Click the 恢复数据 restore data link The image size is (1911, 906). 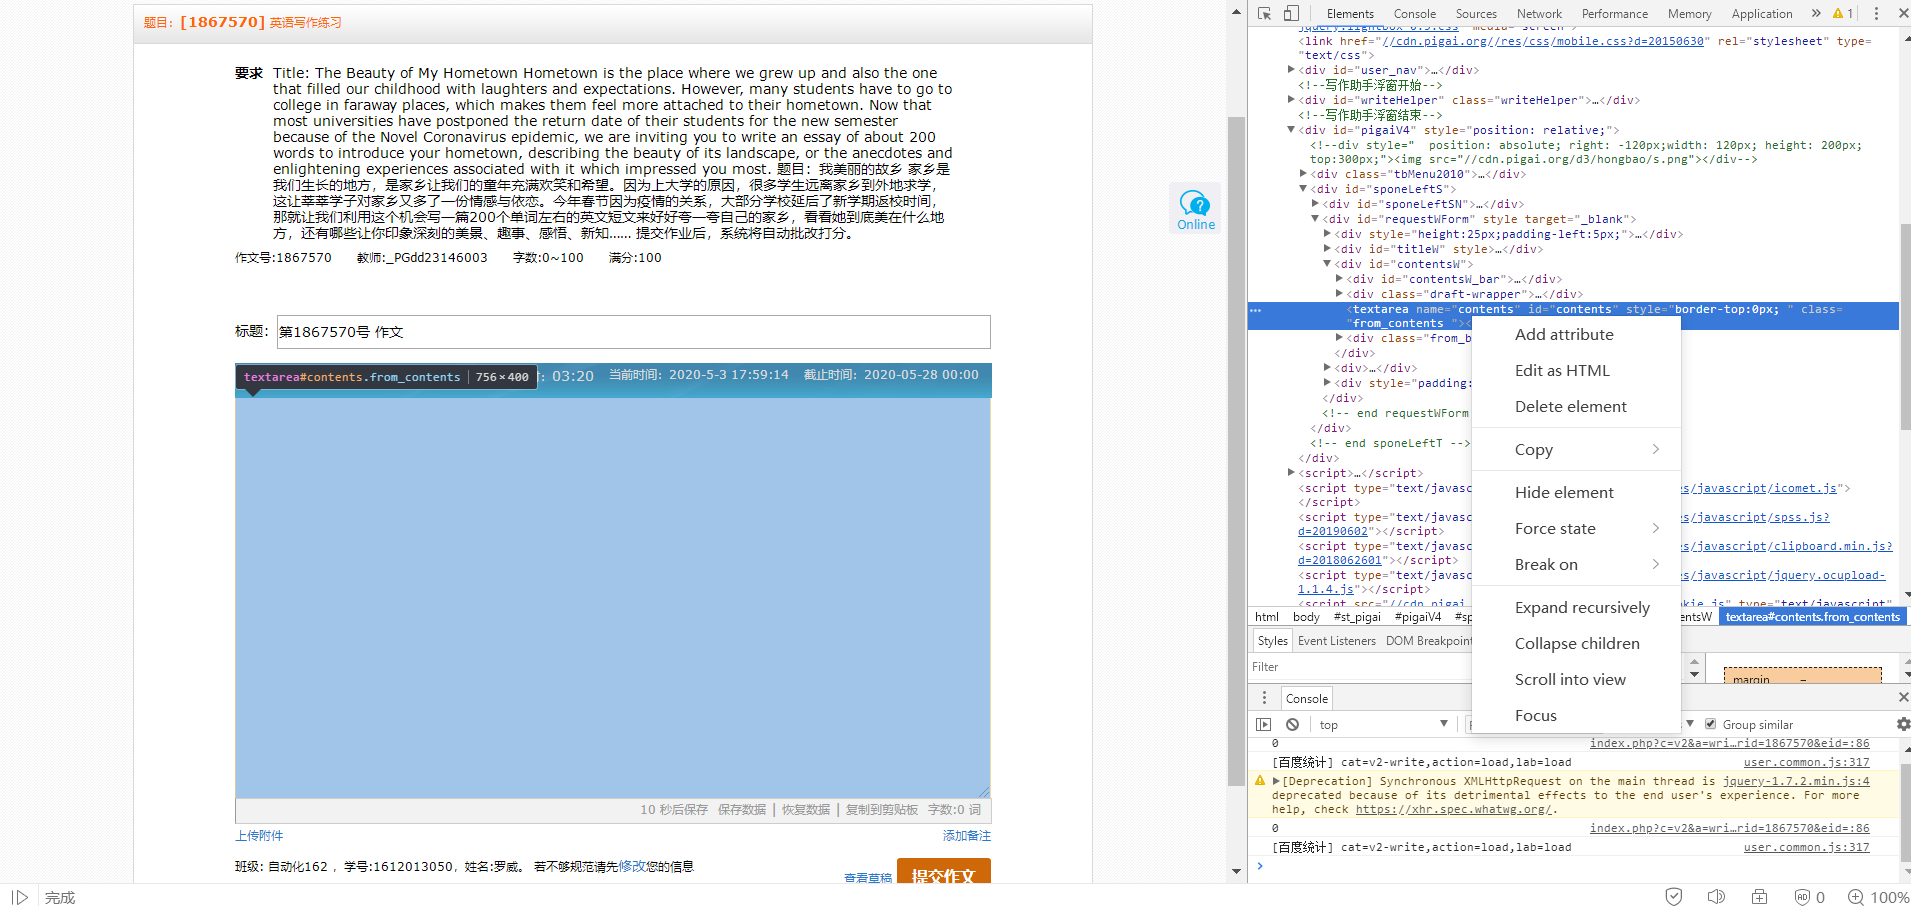[x=806, y=810]
